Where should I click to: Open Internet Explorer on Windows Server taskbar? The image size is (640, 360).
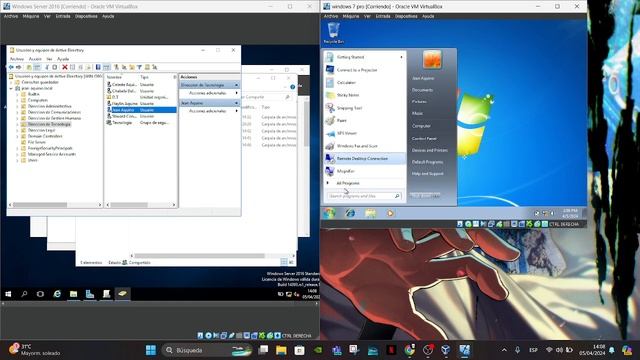tap(57, 294)
